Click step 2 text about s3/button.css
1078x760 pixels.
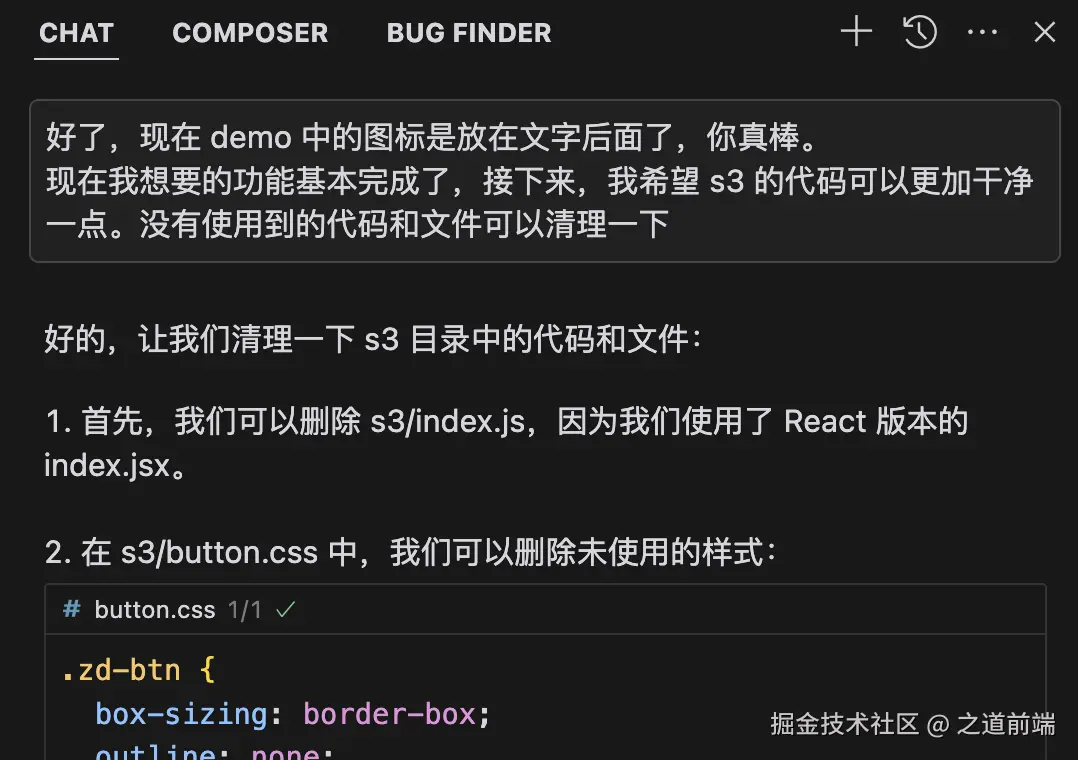click(x=410, y=552)
